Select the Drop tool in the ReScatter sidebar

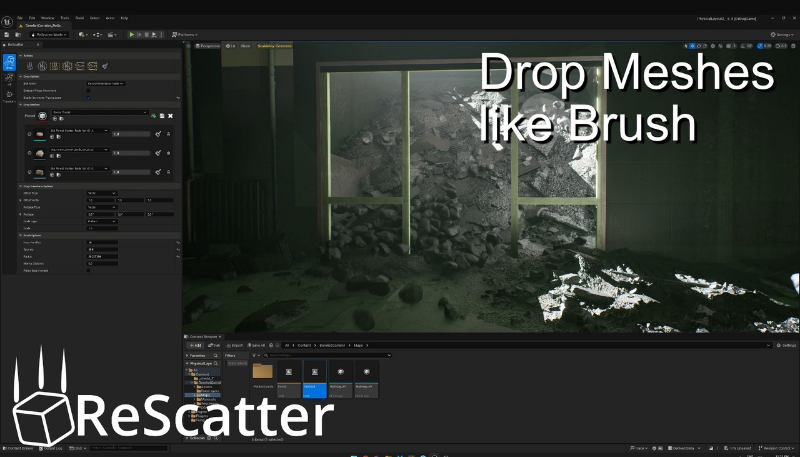pyautogui.click(x=9, y=62)
